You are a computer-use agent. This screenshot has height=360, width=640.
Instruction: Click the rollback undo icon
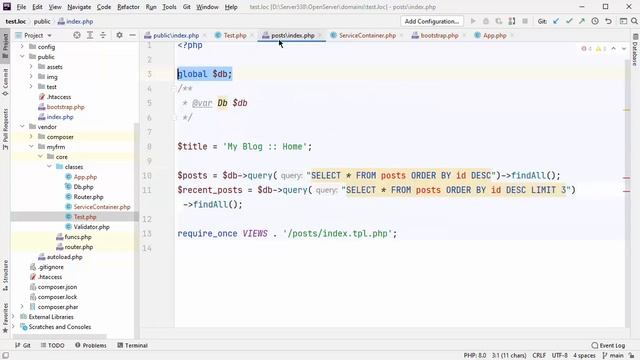608,21
